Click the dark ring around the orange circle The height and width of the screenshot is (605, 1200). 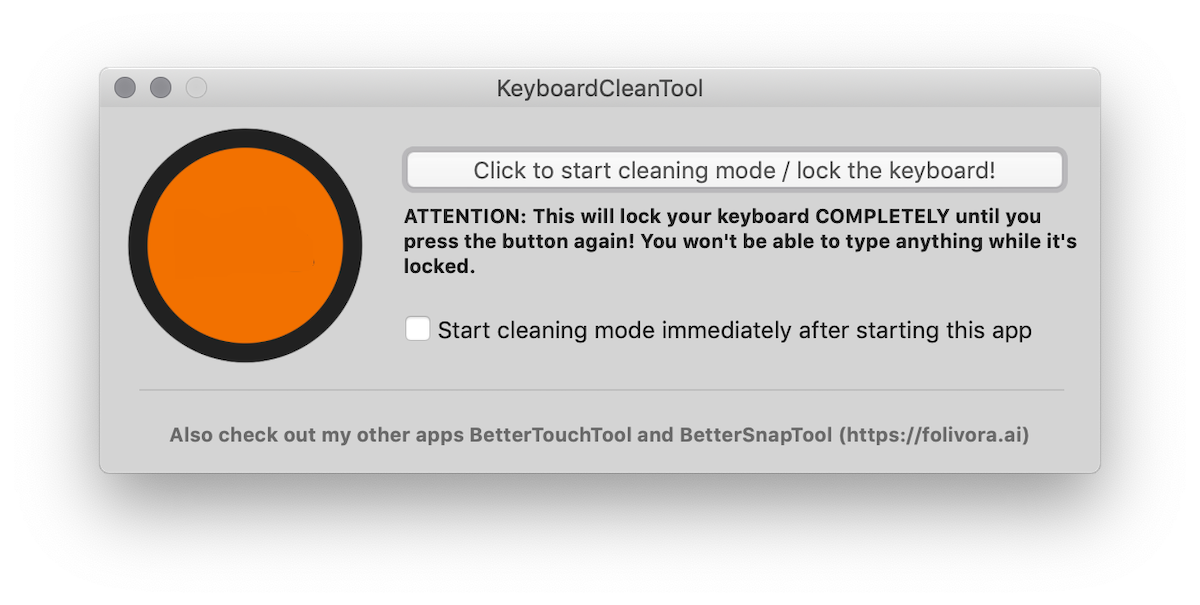pyautogui.click(x=245, y=138)
